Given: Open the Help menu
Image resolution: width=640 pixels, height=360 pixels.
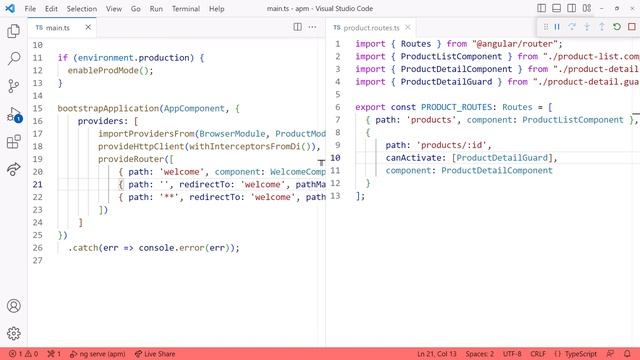Looking at the screenshot, I should [217, 9].
